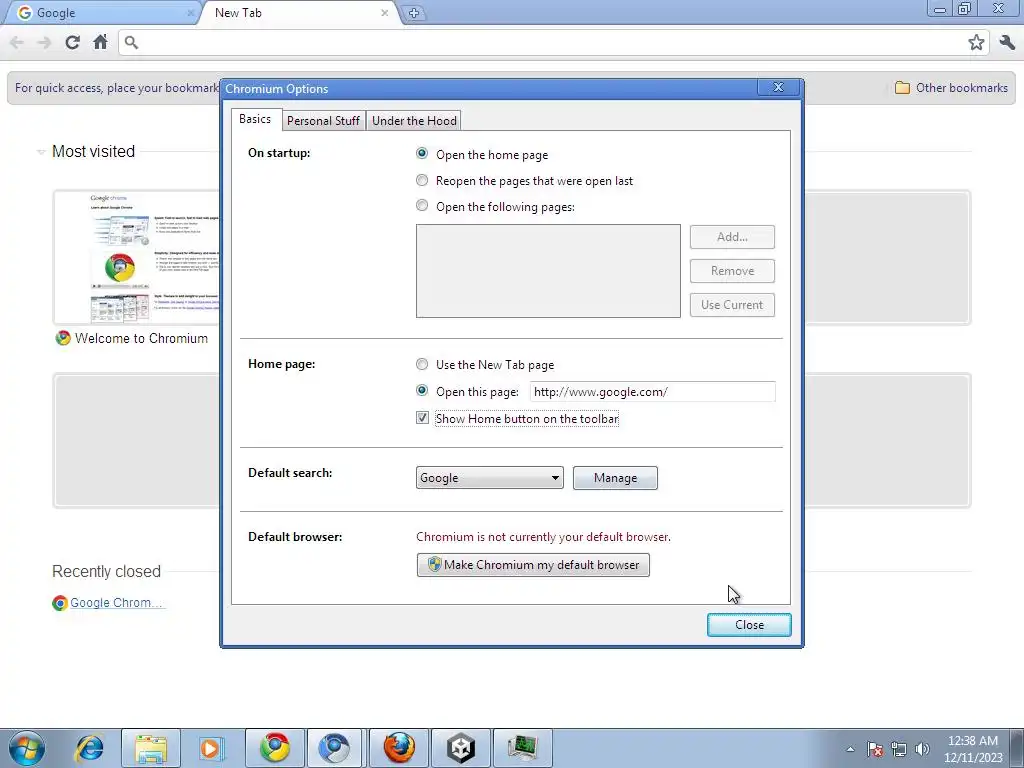This screenshot has width=1024, height=768.
Task: Open the Other bookmarks folder
Action: [952, 88]
